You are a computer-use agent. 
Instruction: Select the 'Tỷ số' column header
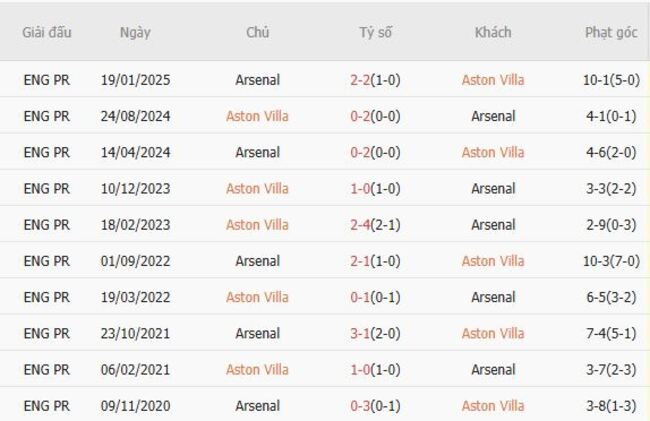tap(376, 32)
